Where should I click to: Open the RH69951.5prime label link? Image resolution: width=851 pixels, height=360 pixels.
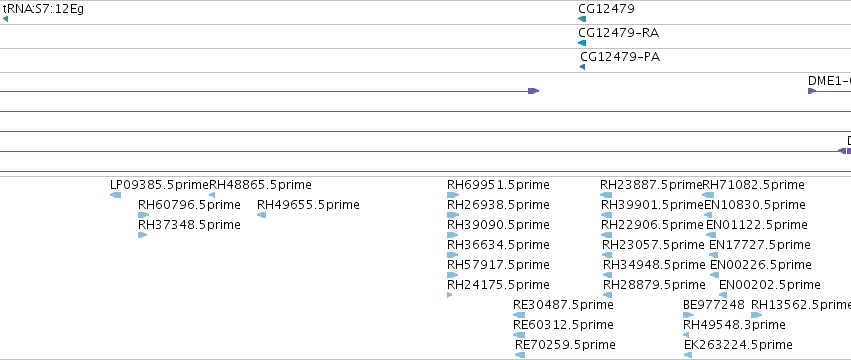[498, 185]
